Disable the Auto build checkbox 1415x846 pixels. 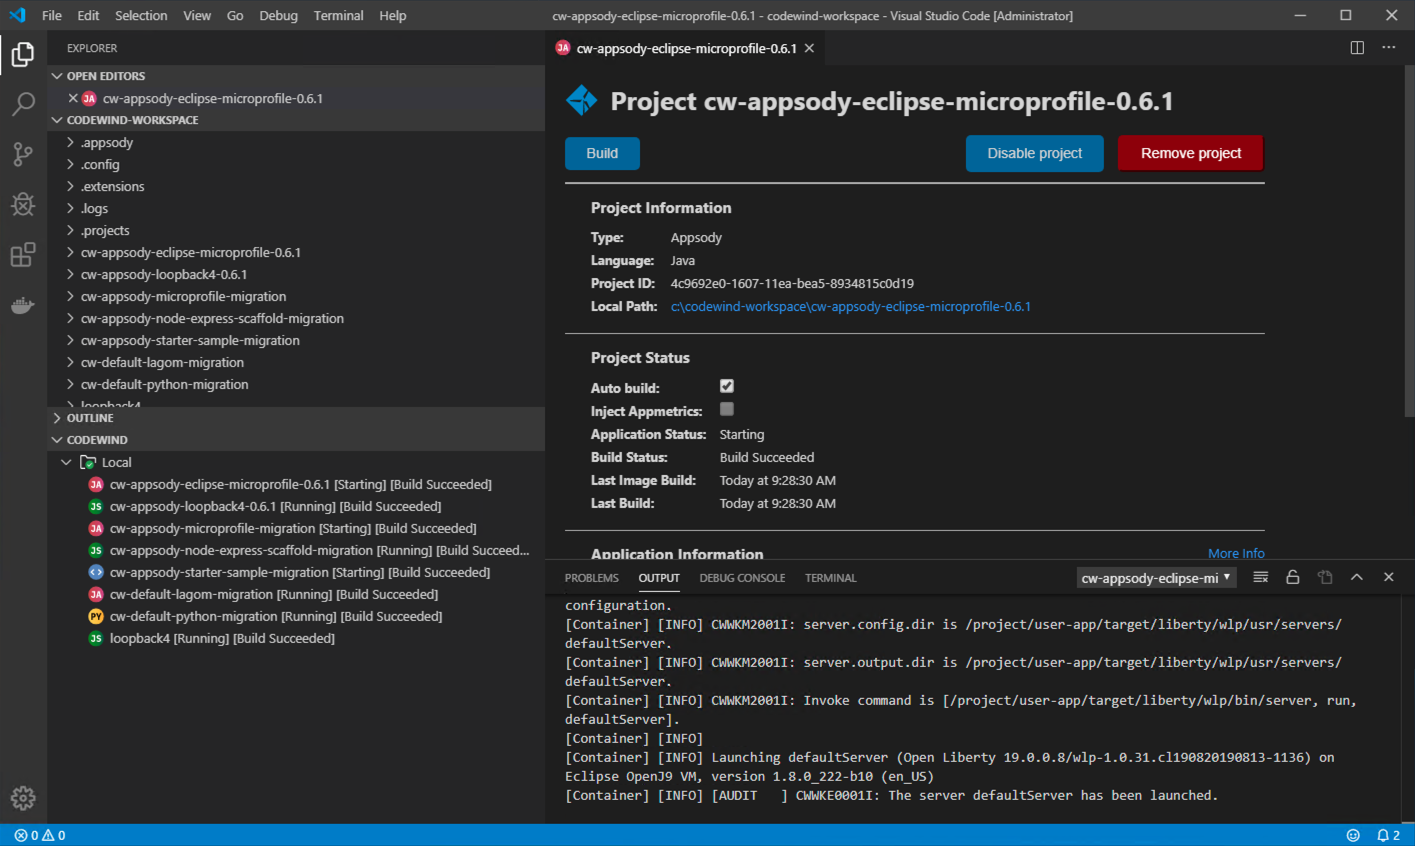pyautogui.click(x=727, y=386)
